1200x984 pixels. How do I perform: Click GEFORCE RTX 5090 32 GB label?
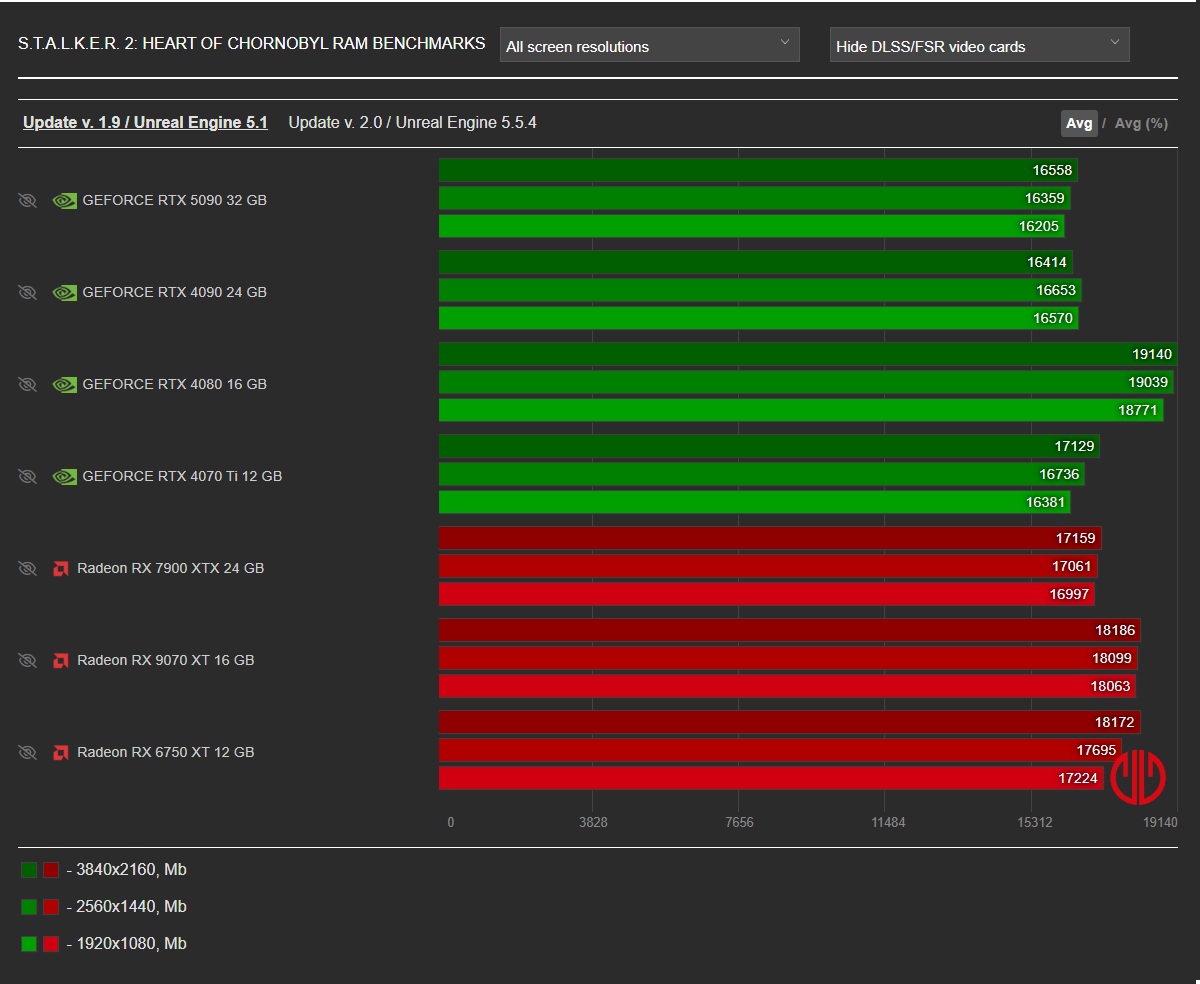[x=174, y=200]
